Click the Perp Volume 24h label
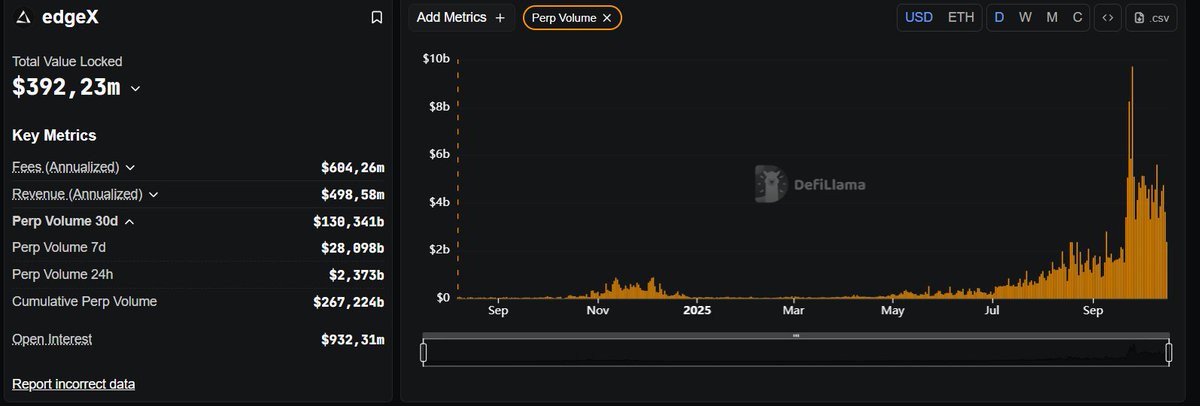This screenshot has height=406, width=1200. (x=62, y=274)
